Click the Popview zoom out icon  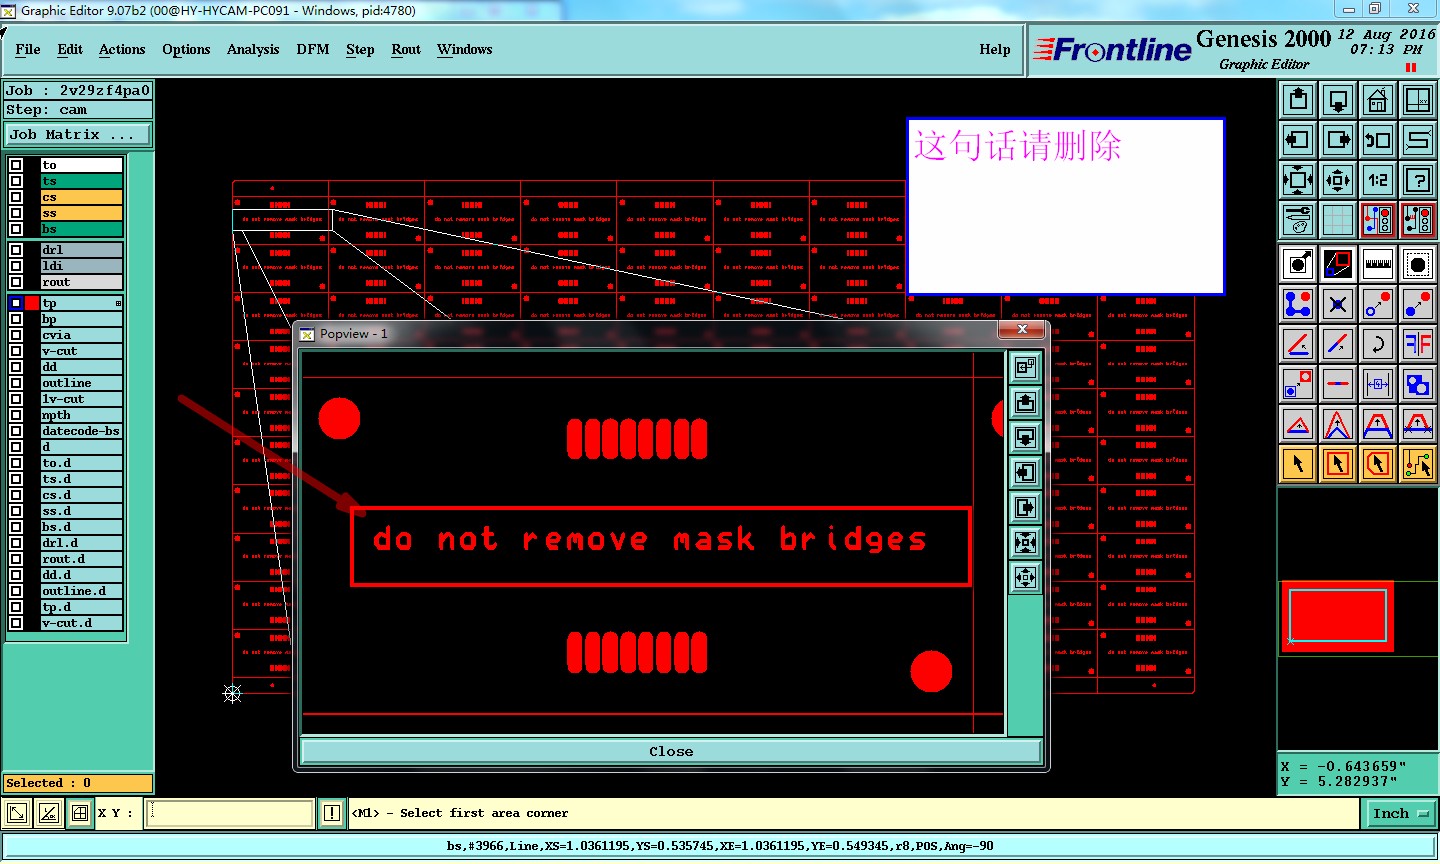tap(1025, 577)
